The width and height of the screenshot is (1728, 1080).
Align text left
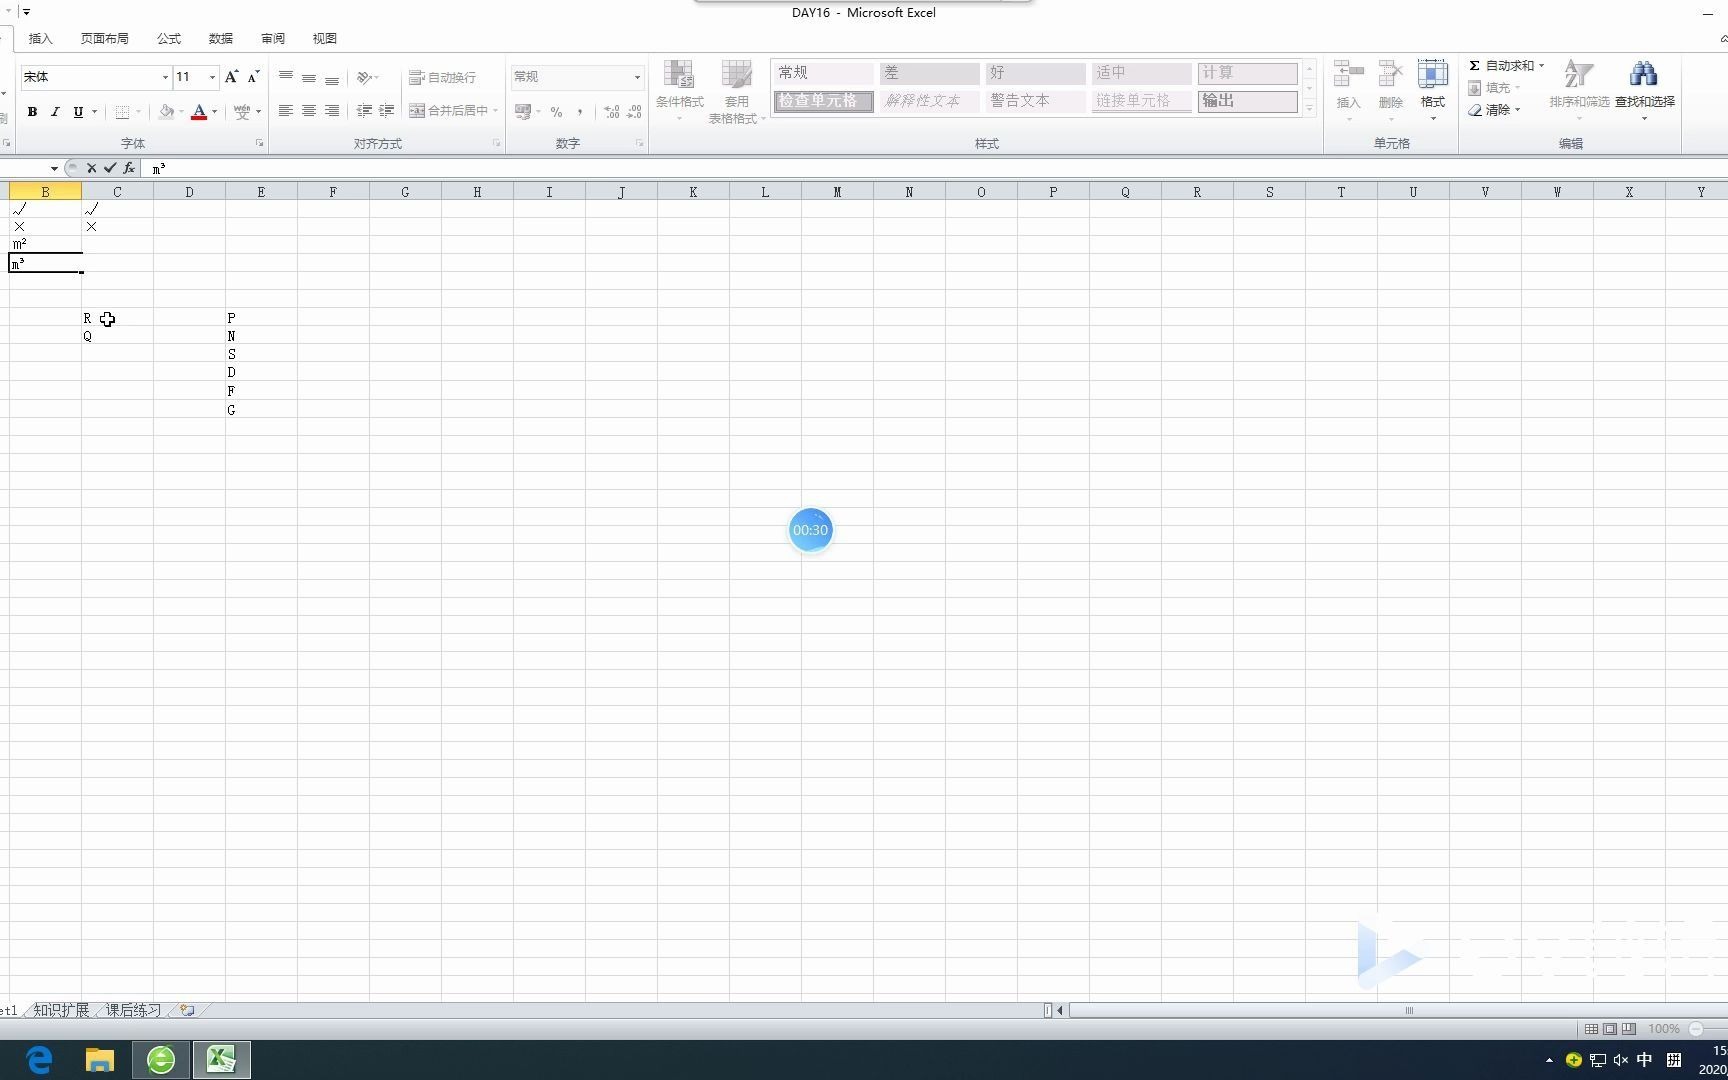tap(286, 111)
